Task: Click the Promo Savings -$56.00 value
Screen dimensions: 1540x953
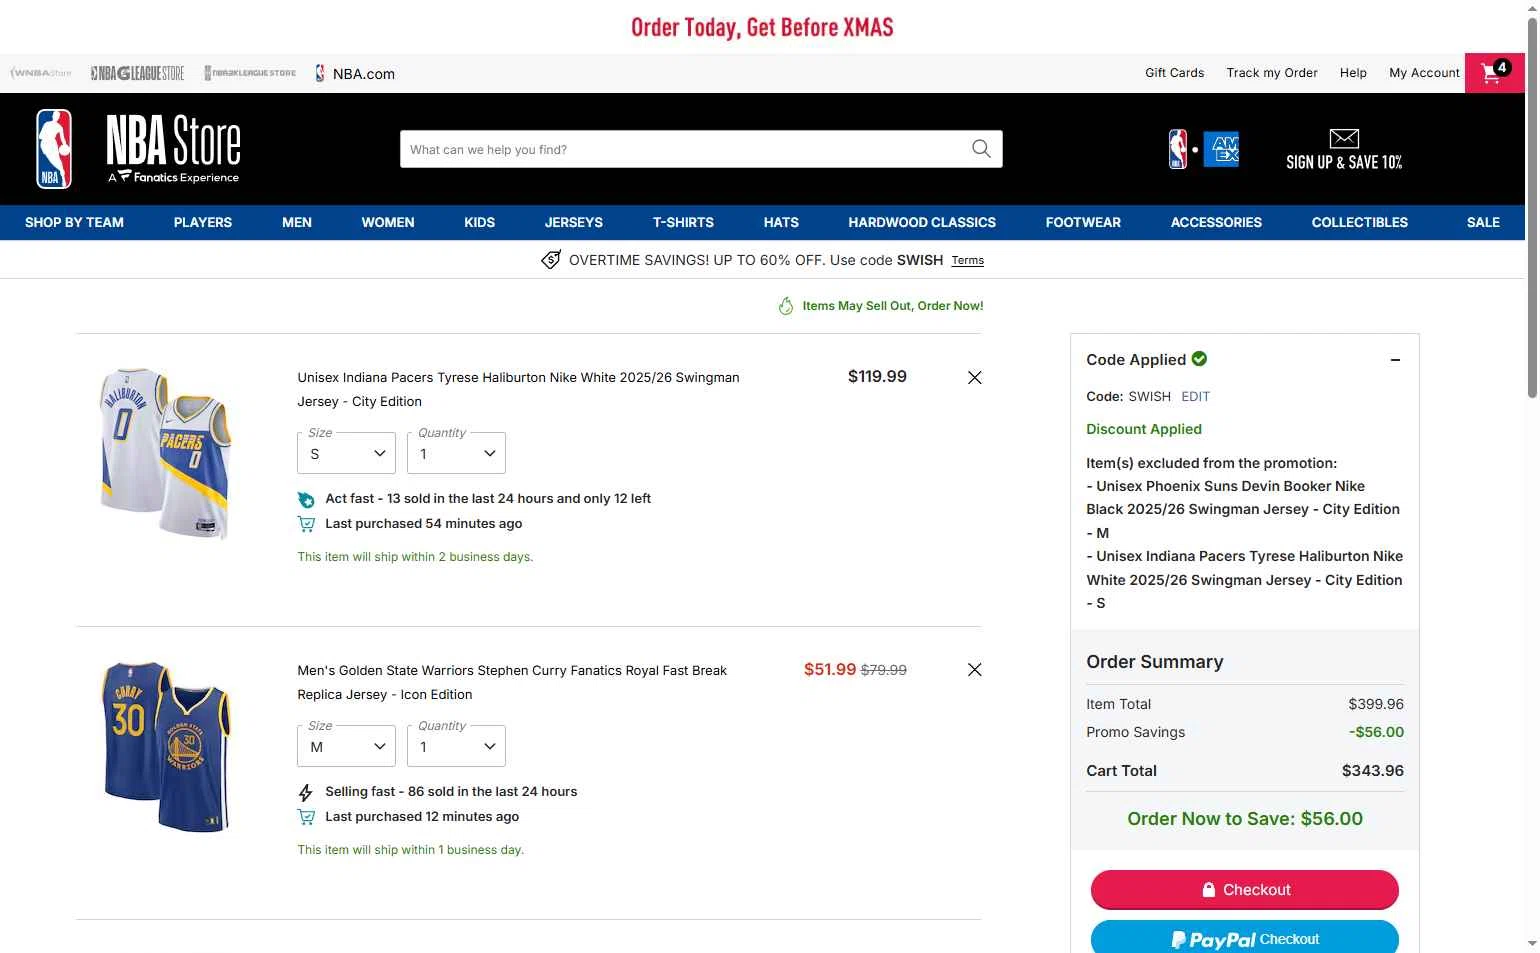Action: (1376, 732)
